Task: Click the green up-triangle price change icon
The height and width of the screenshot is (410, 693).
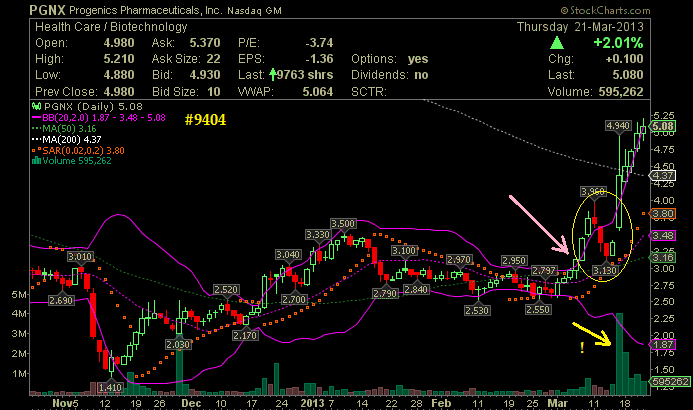Action: click(556, 44)
